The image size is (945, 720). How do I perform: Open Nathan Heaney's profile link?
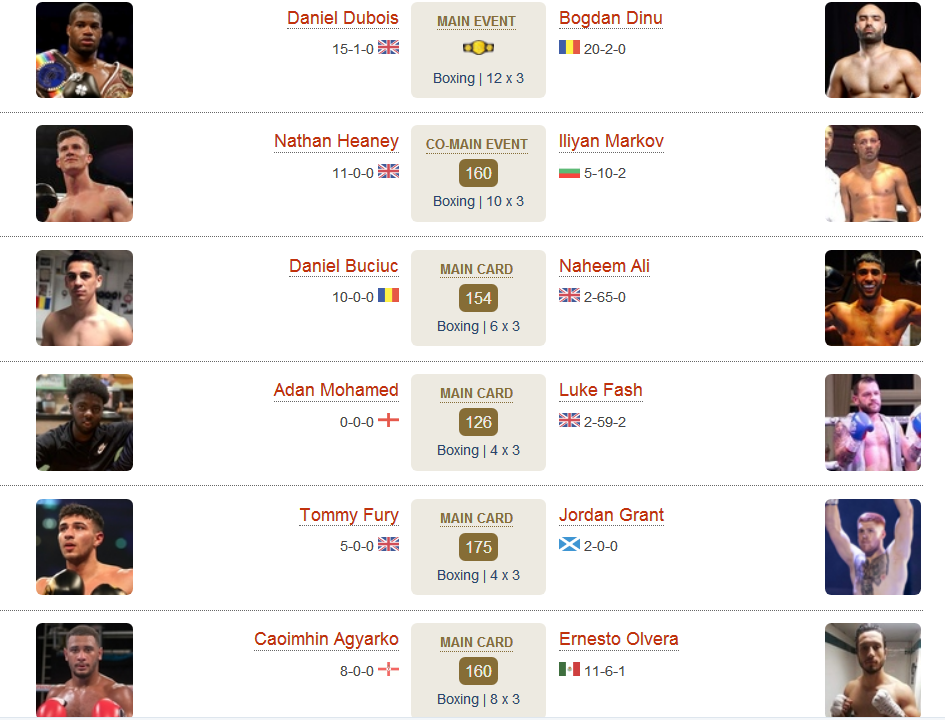[x=336, y=142]
